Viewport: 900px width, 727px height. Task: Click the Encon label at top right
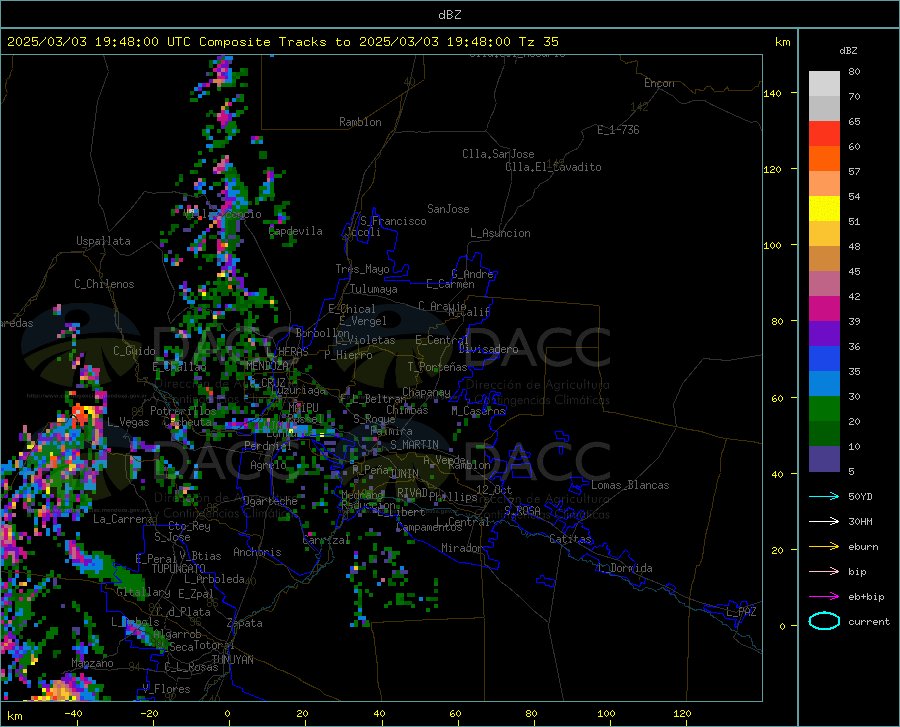click(x=659, y=83)
